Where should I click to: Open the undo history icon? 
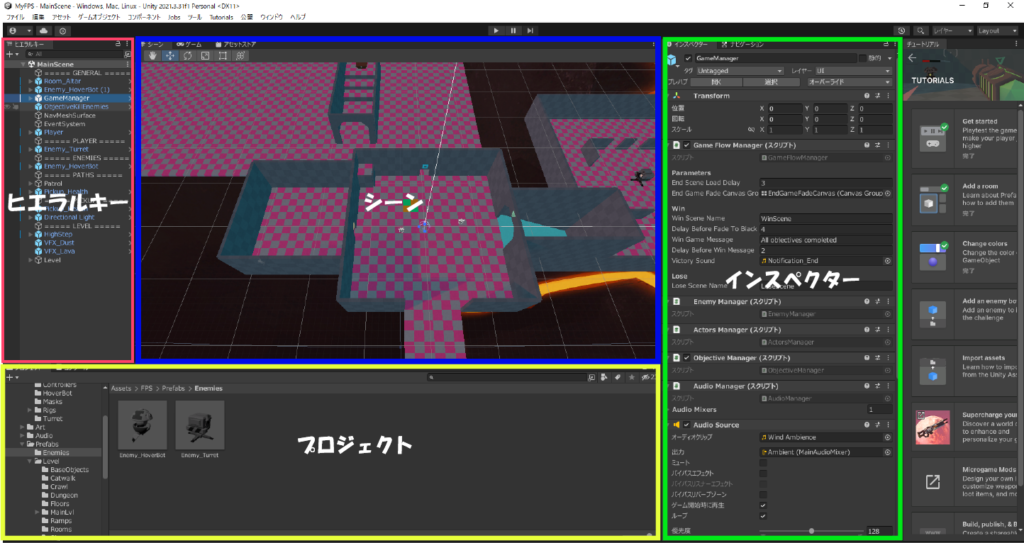(903, 31)
